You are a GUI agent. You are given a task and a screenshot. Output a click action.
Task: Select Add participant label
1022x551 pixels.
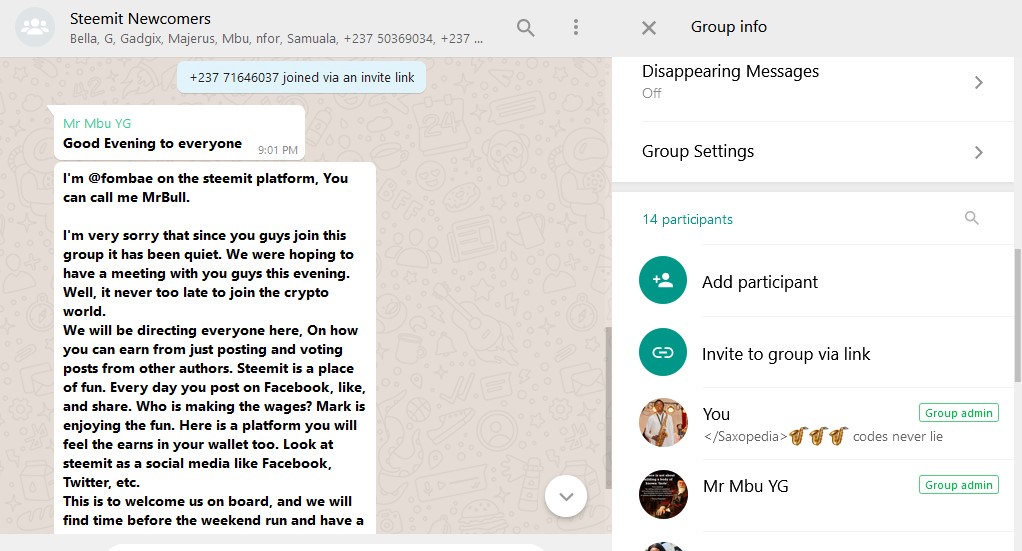[x=759, y=282]
